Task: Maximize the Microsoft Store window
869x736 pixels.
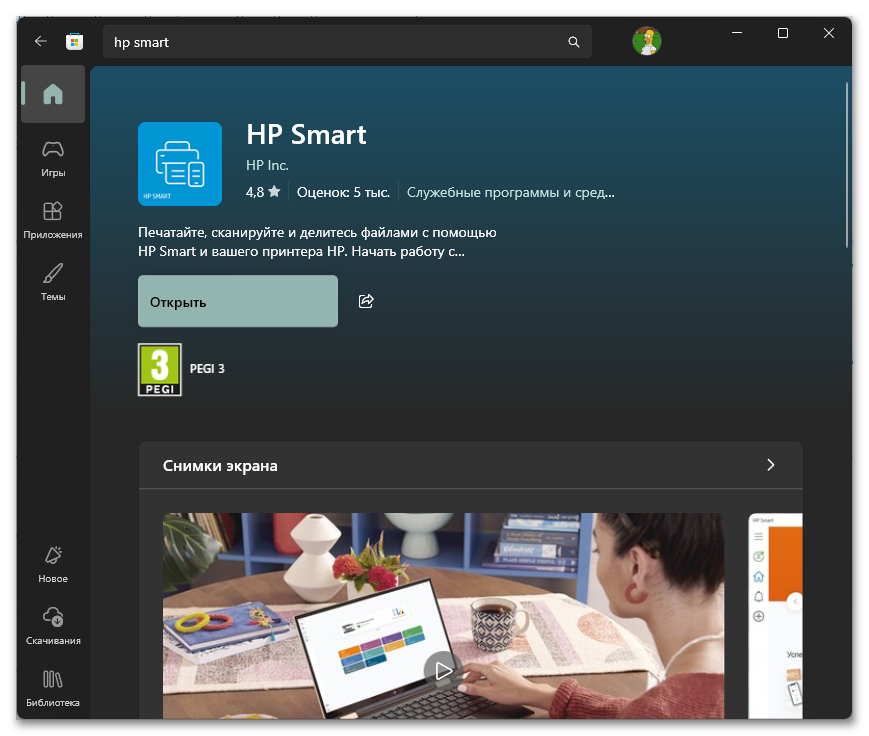Action: [783, 33]
